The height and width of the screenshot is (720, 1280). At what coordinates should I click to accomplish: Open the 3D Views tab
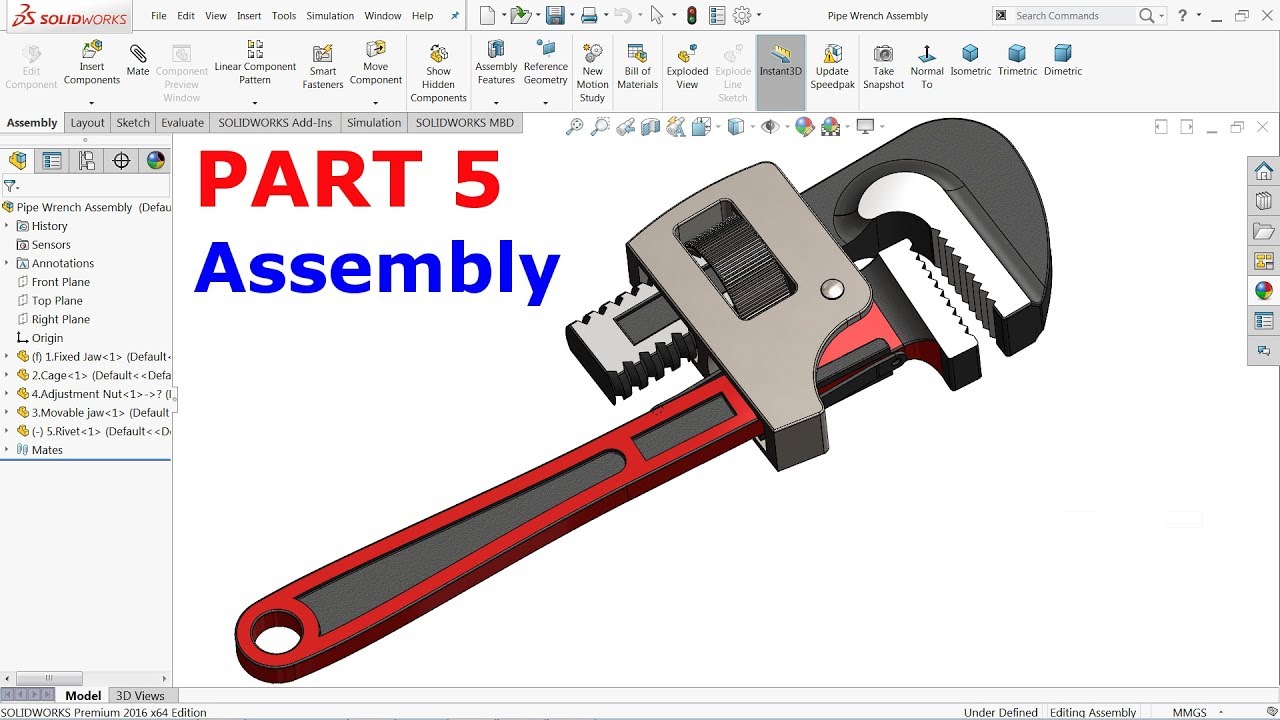pos(140,696)
